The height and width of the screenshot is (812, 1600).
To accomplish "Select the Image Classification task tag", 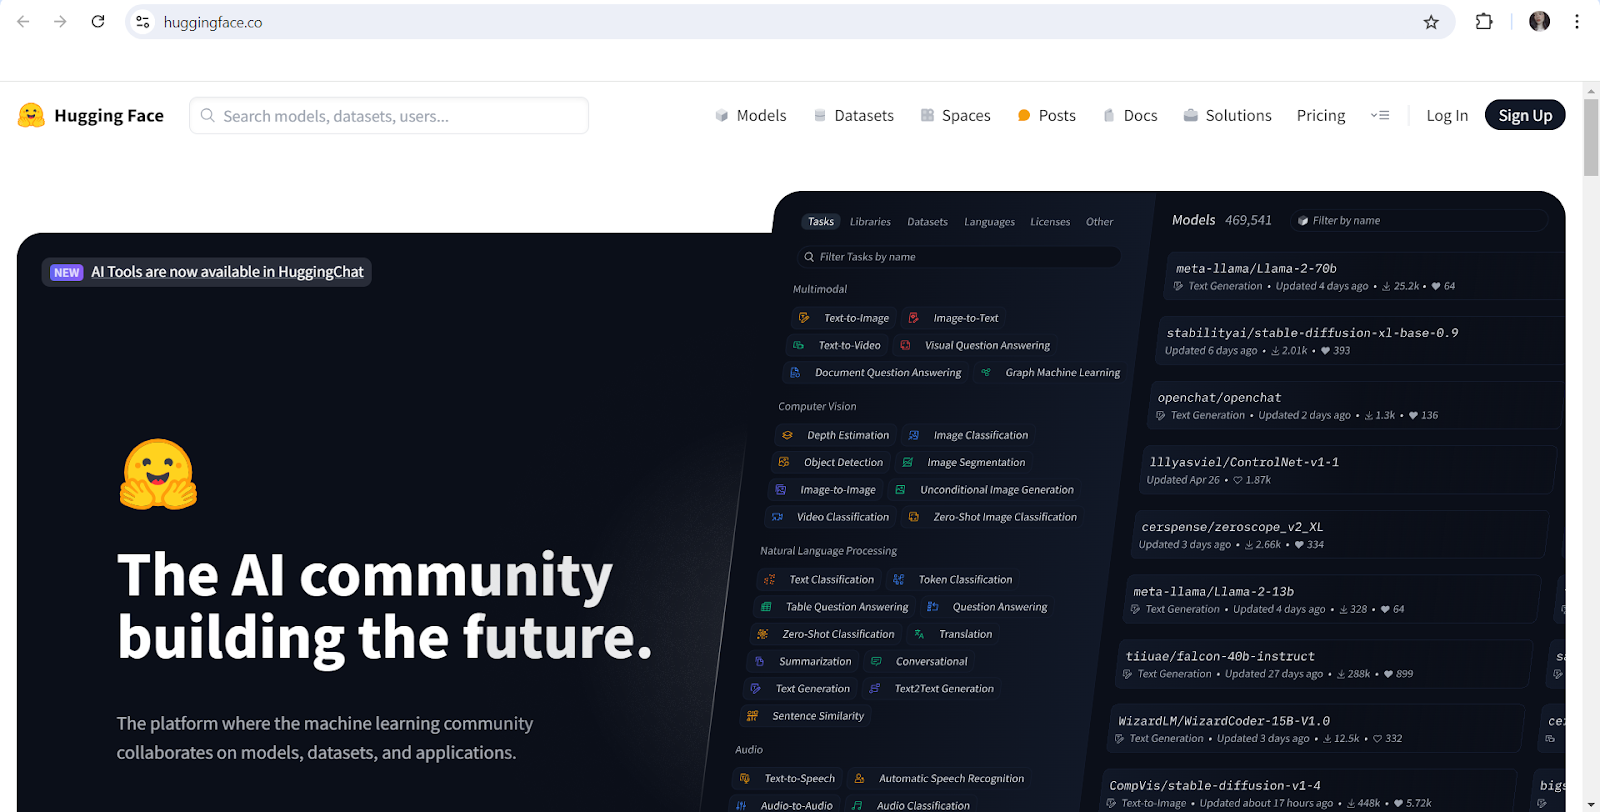I will 968,435.
